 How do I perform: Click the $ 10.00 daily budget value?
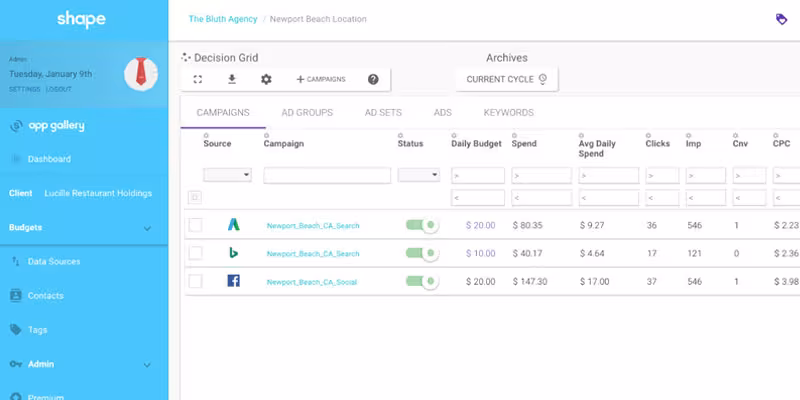coord(480,253)
